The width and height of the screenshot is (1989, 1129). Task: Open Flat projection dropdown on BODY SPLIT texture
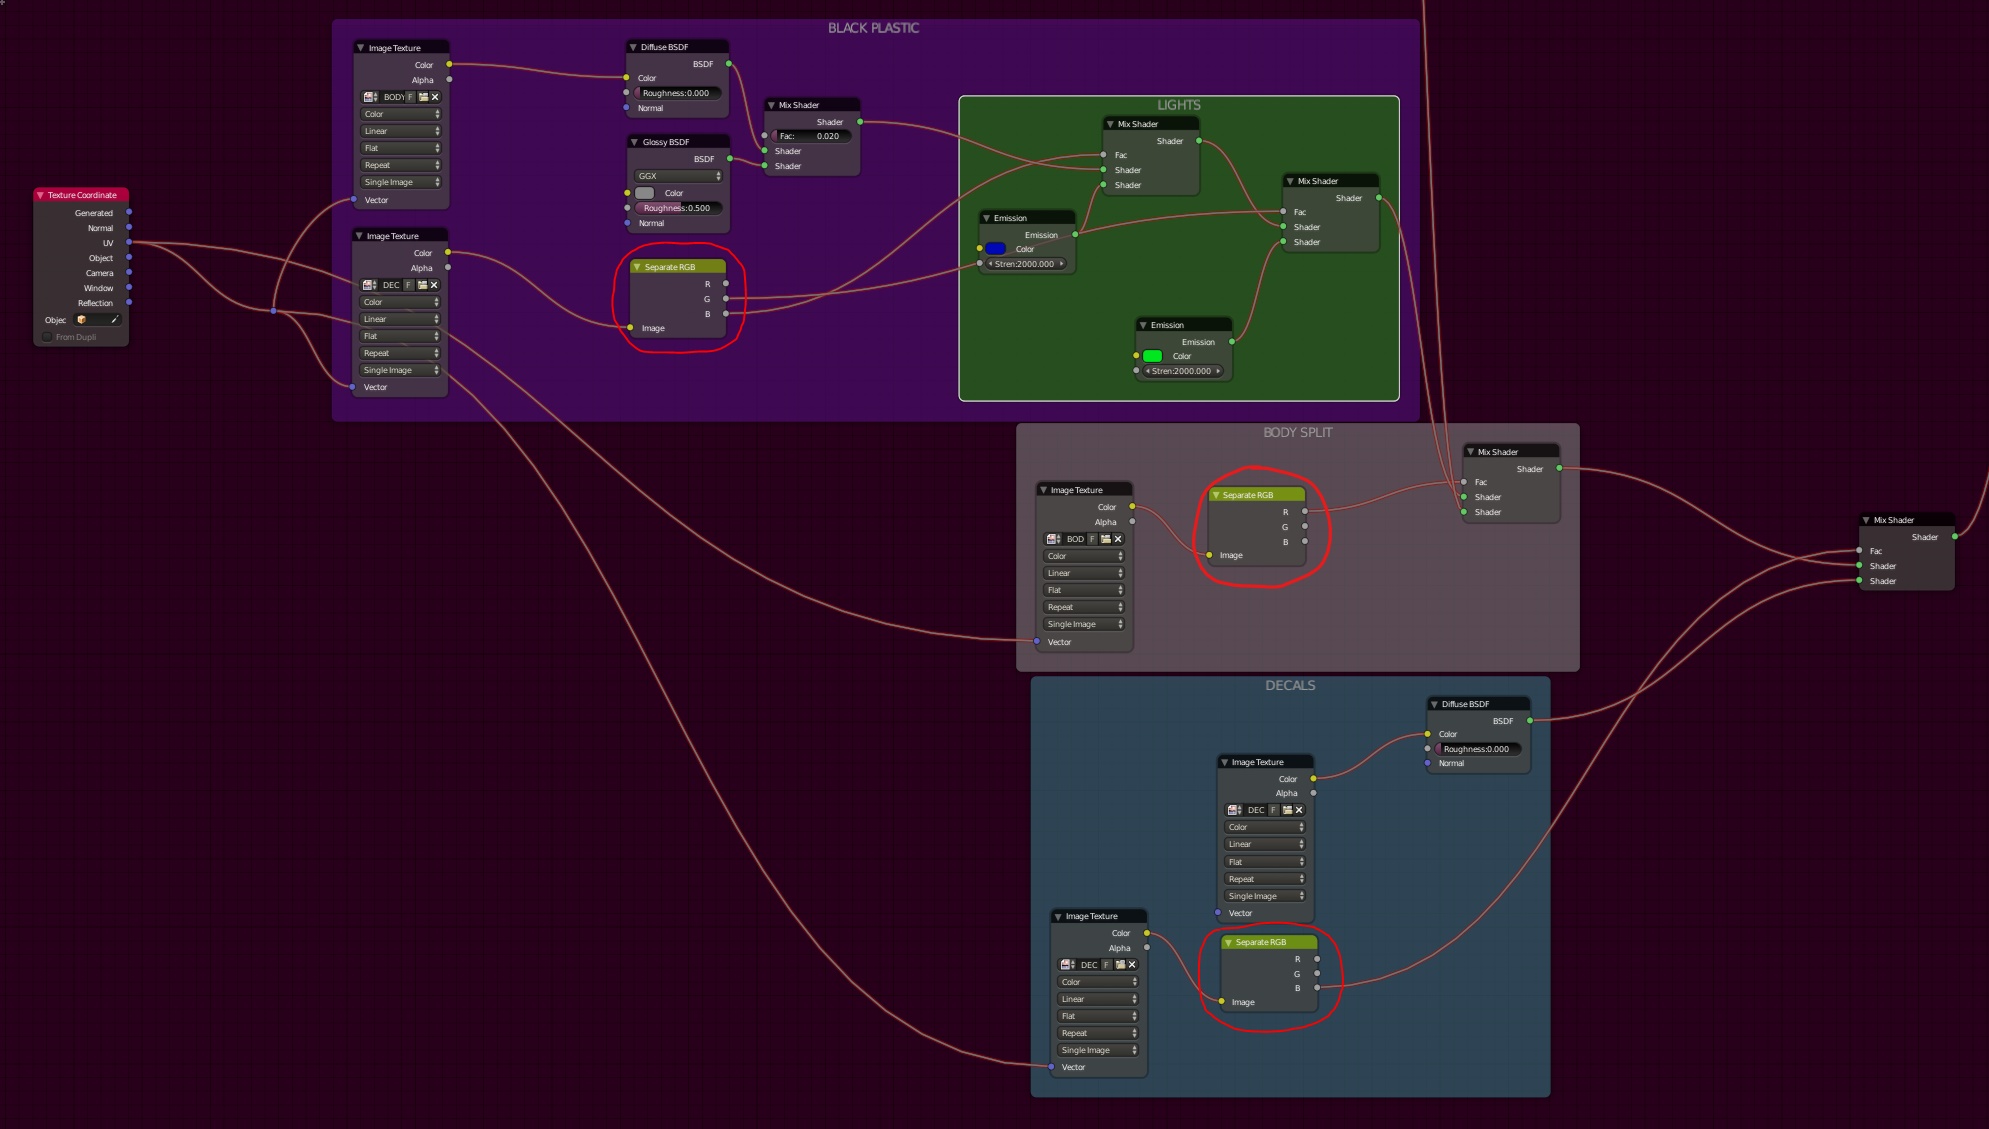(x=1084, y=590)
